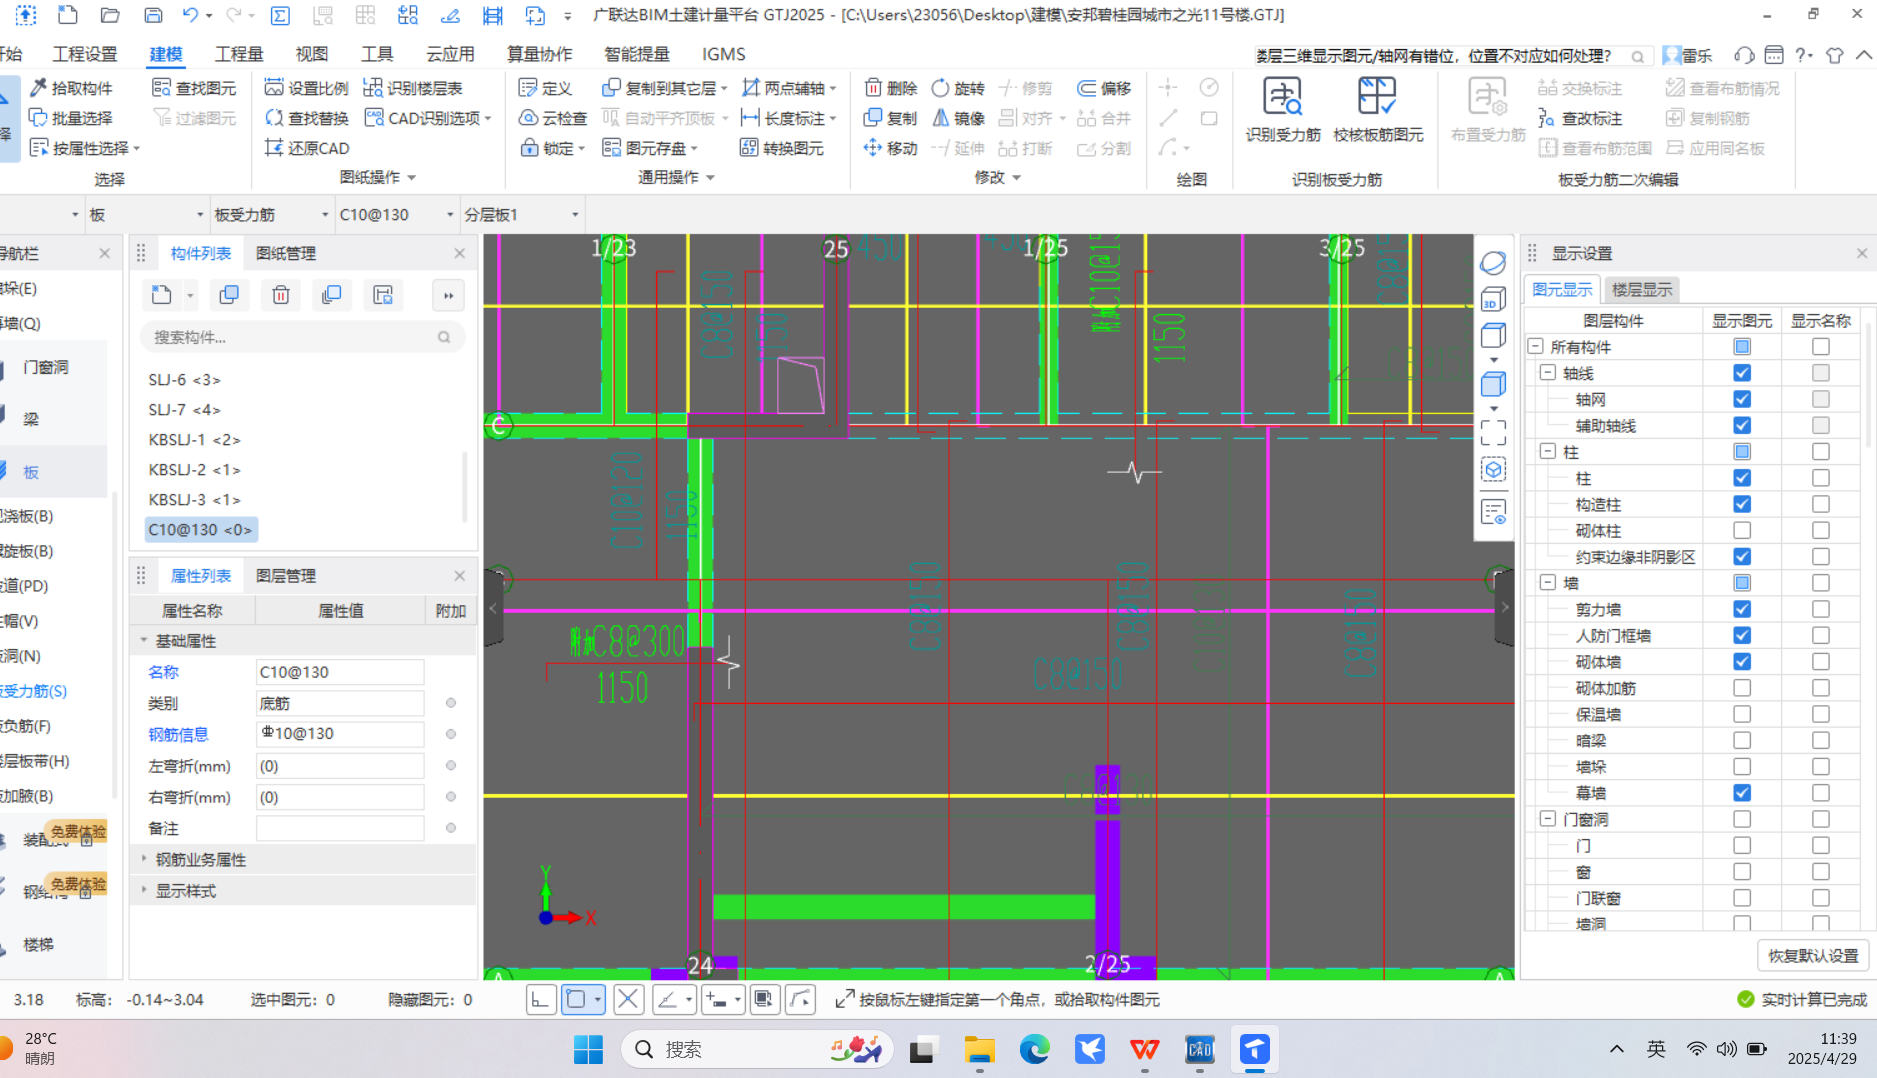Enable 砌体加筋 show element checkbox
1877x1078 pixels.
(1742, 688)
